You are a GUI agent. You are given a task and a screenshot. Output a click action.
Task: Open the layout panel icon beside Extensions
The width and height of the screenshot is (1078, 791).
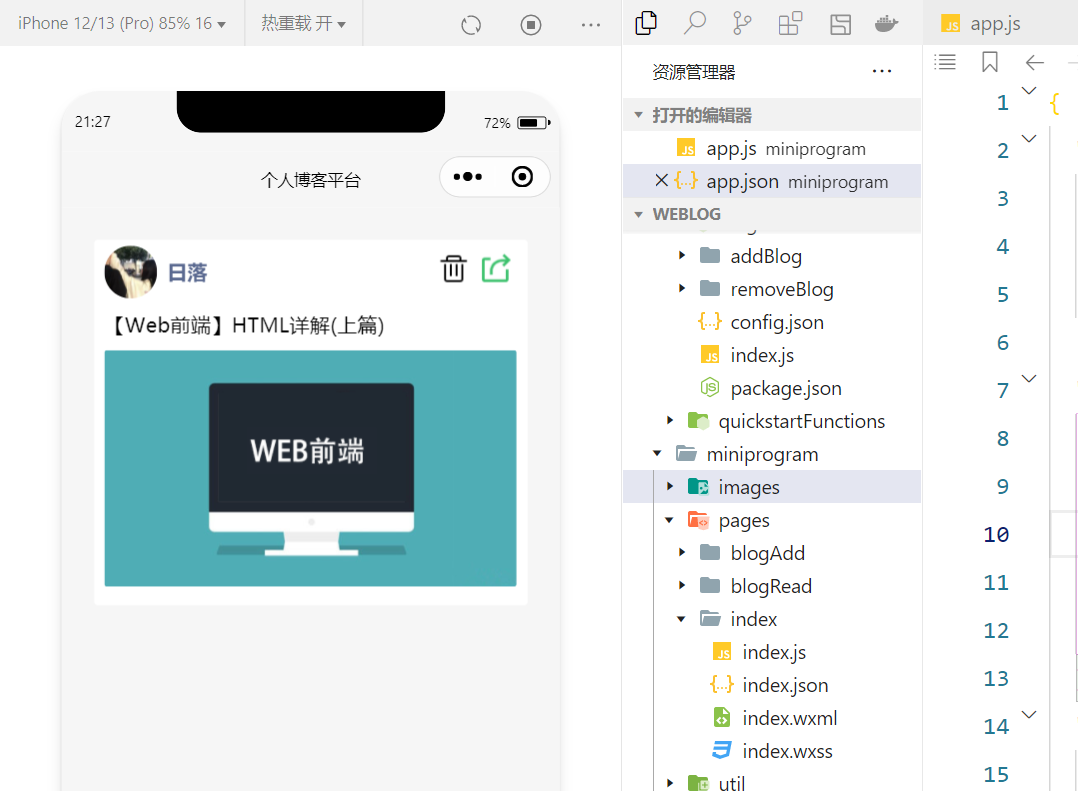pos(840,25)
